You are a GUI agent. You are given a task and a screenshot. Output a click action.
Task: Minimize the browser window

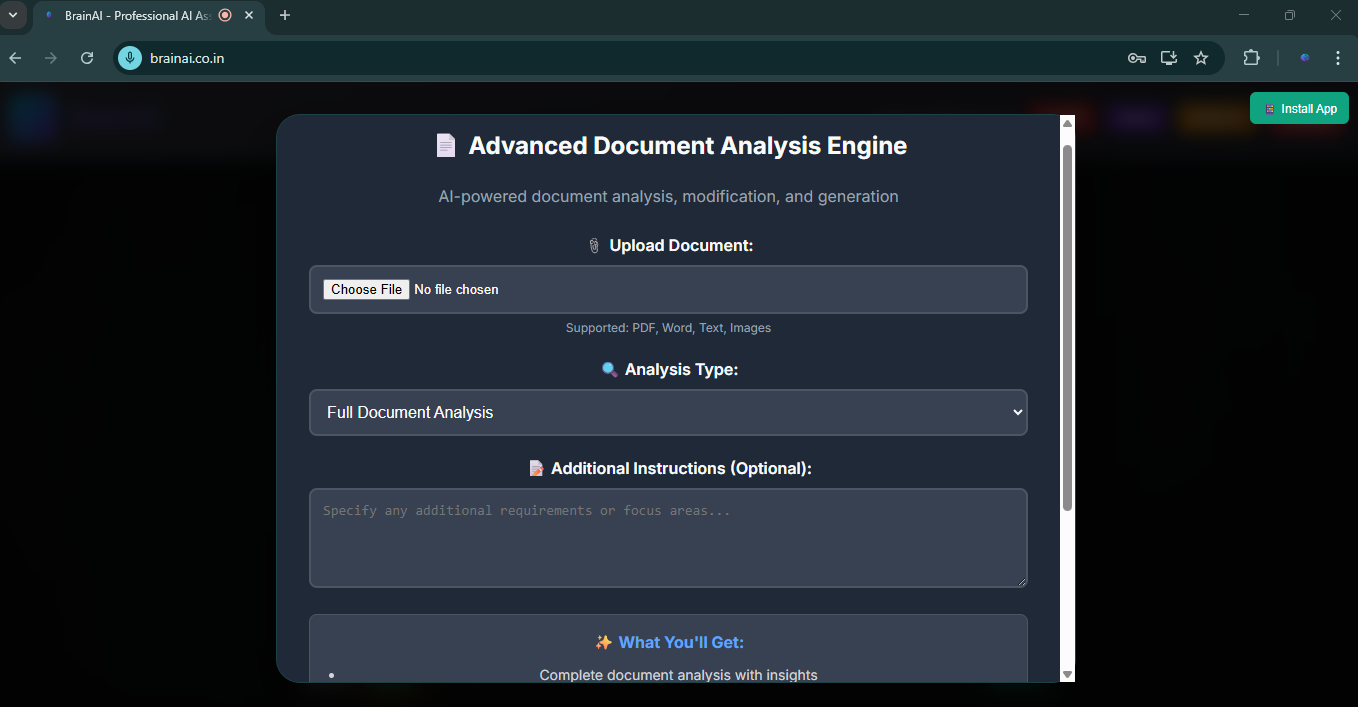(x=1244, y=15)
